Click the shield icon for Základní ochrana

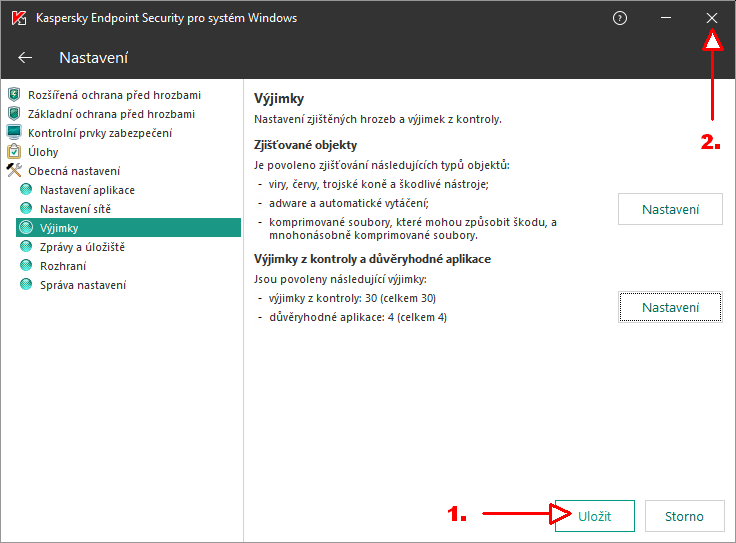[14, 114]
